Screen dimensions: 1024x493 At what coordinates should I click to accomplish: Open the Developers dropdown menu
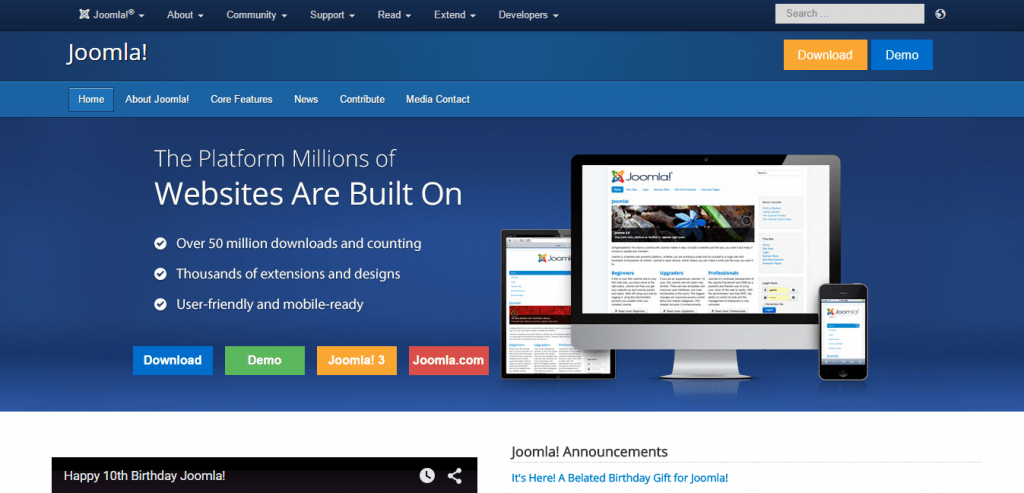click(x=528, y=14)
